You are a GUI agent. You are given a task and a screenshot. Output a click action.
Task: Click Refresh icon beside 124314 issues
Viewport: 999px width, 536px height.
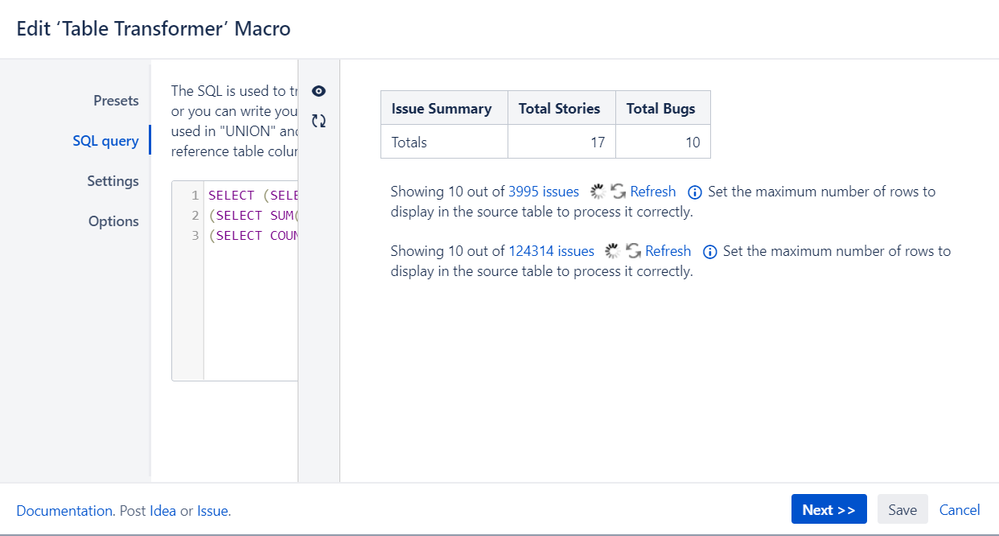pyautogui.click(x=633, y=251)
